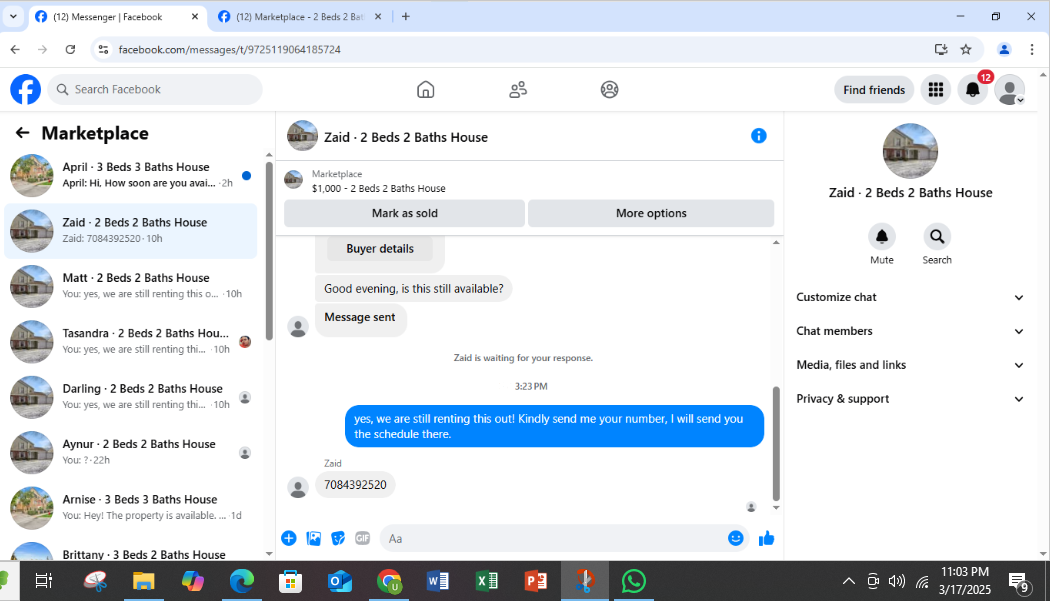Launch Excel from the taskbar
Image resolution: width=1050 pixels, height=601 pixels.
click(487, 581)
